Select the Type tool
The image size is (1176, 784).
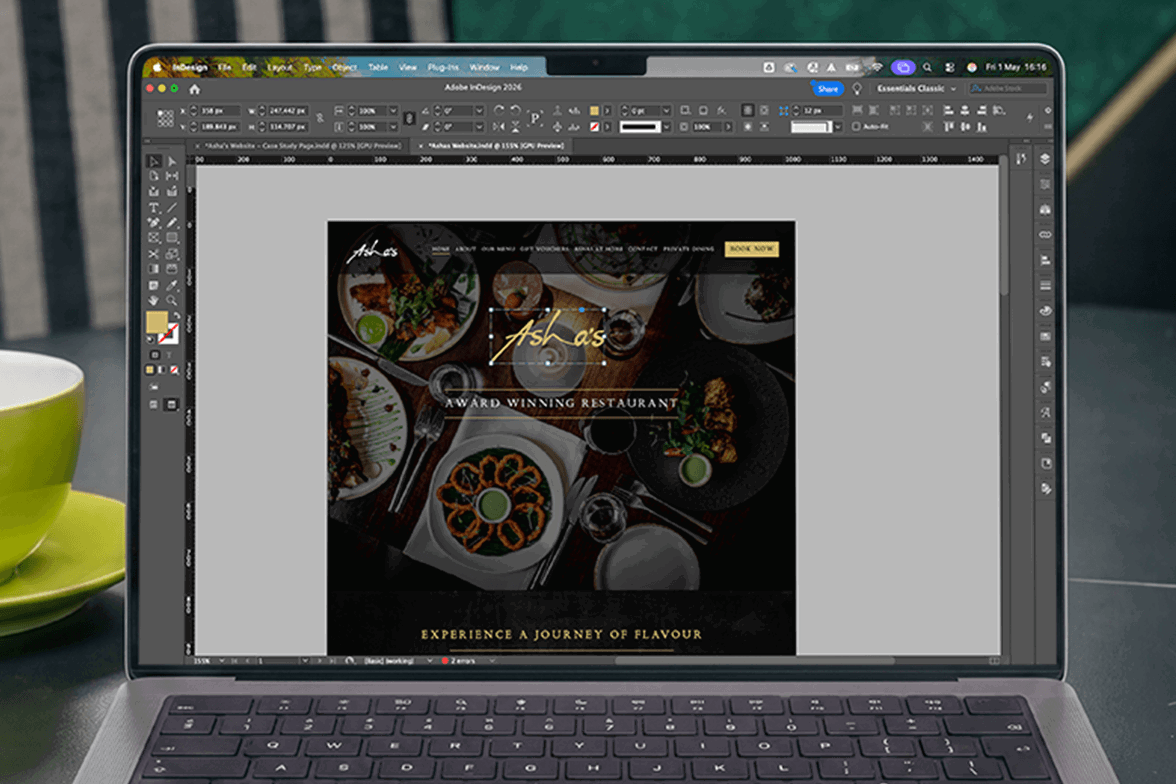(154, 208)
